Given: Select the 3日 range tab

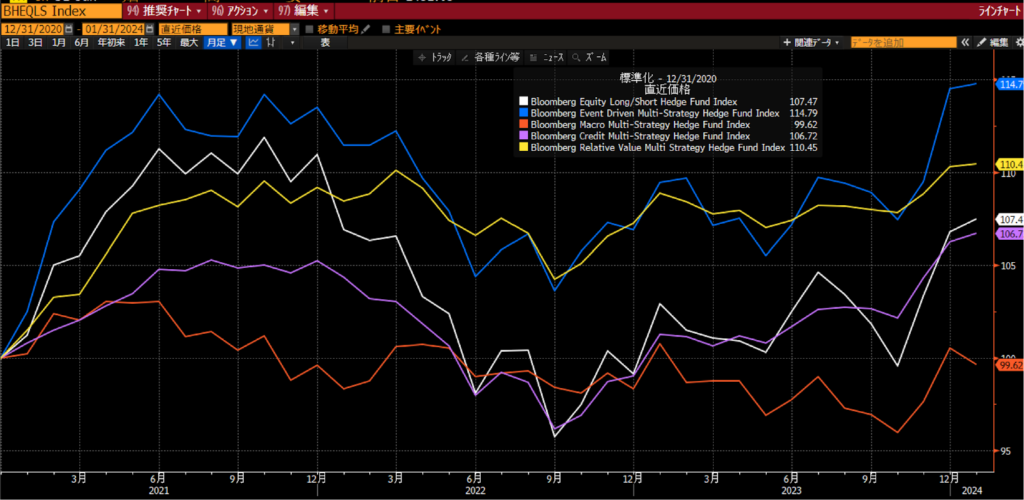Looking at the screenshot, I should 35,42.
